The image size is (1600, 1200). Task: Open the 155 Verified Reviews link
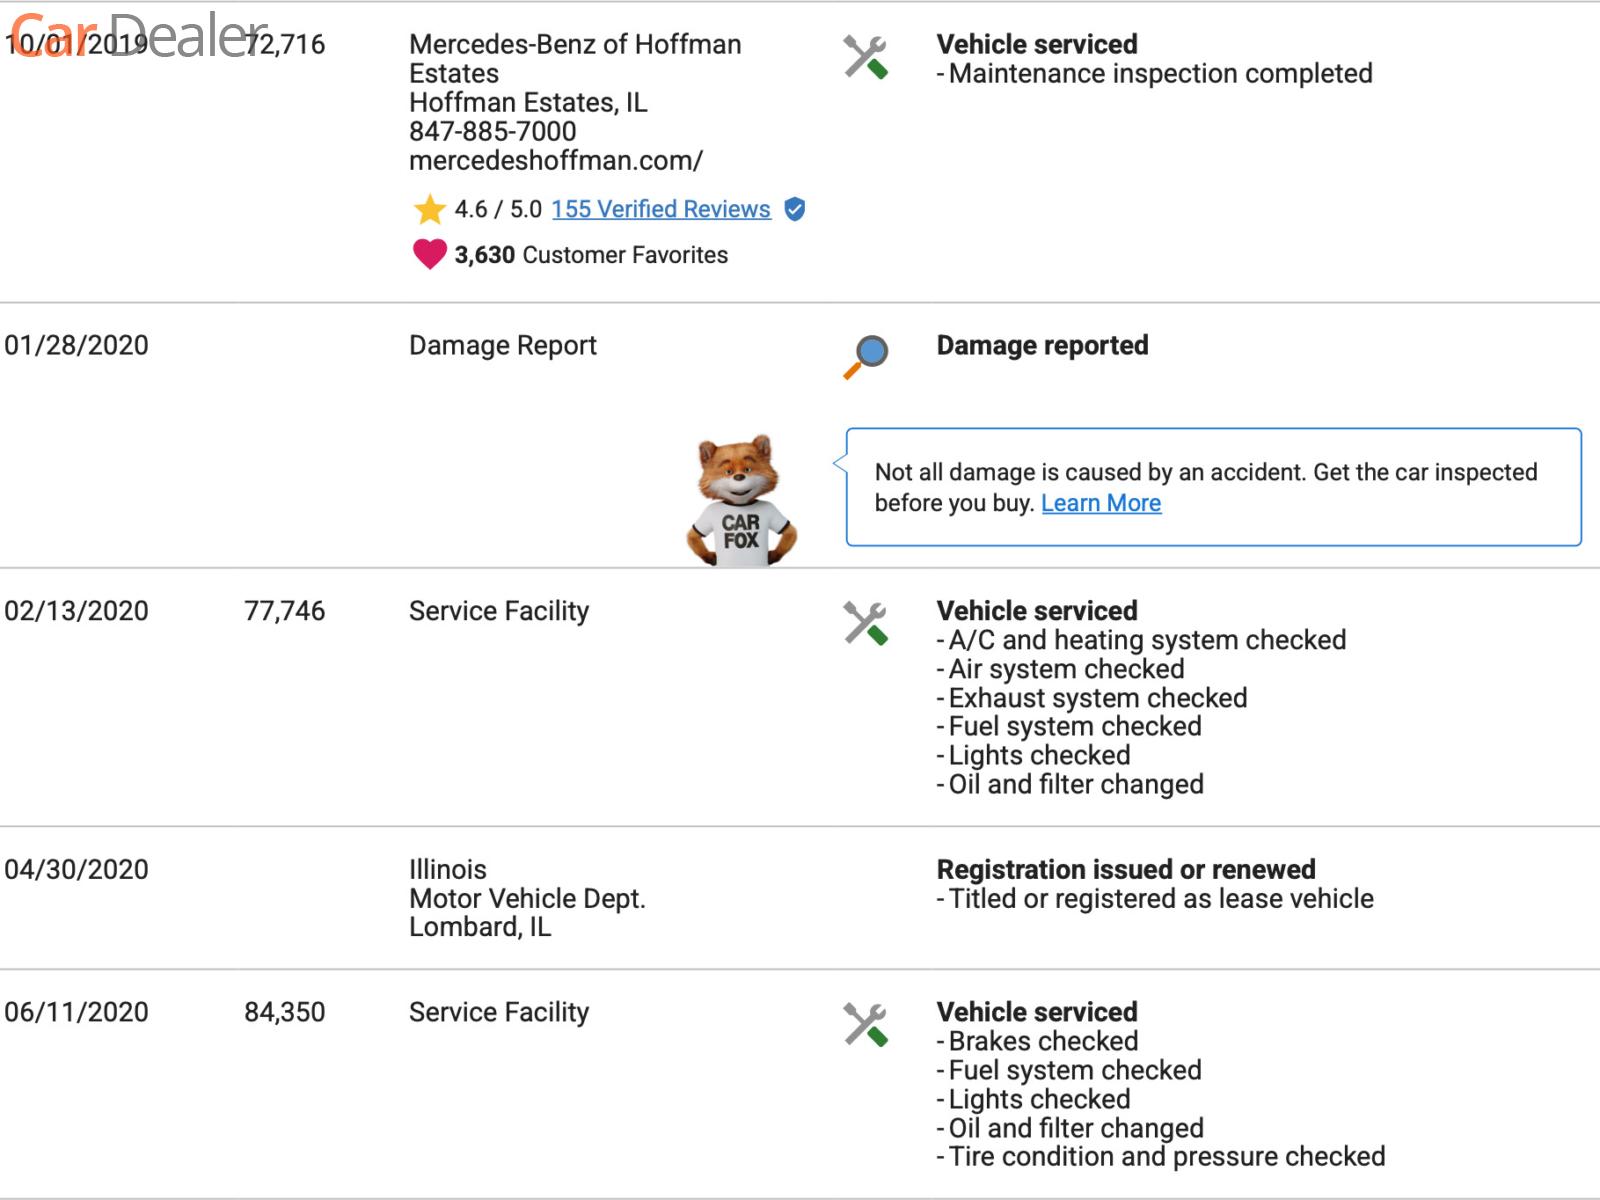click(x=661, y=209)
